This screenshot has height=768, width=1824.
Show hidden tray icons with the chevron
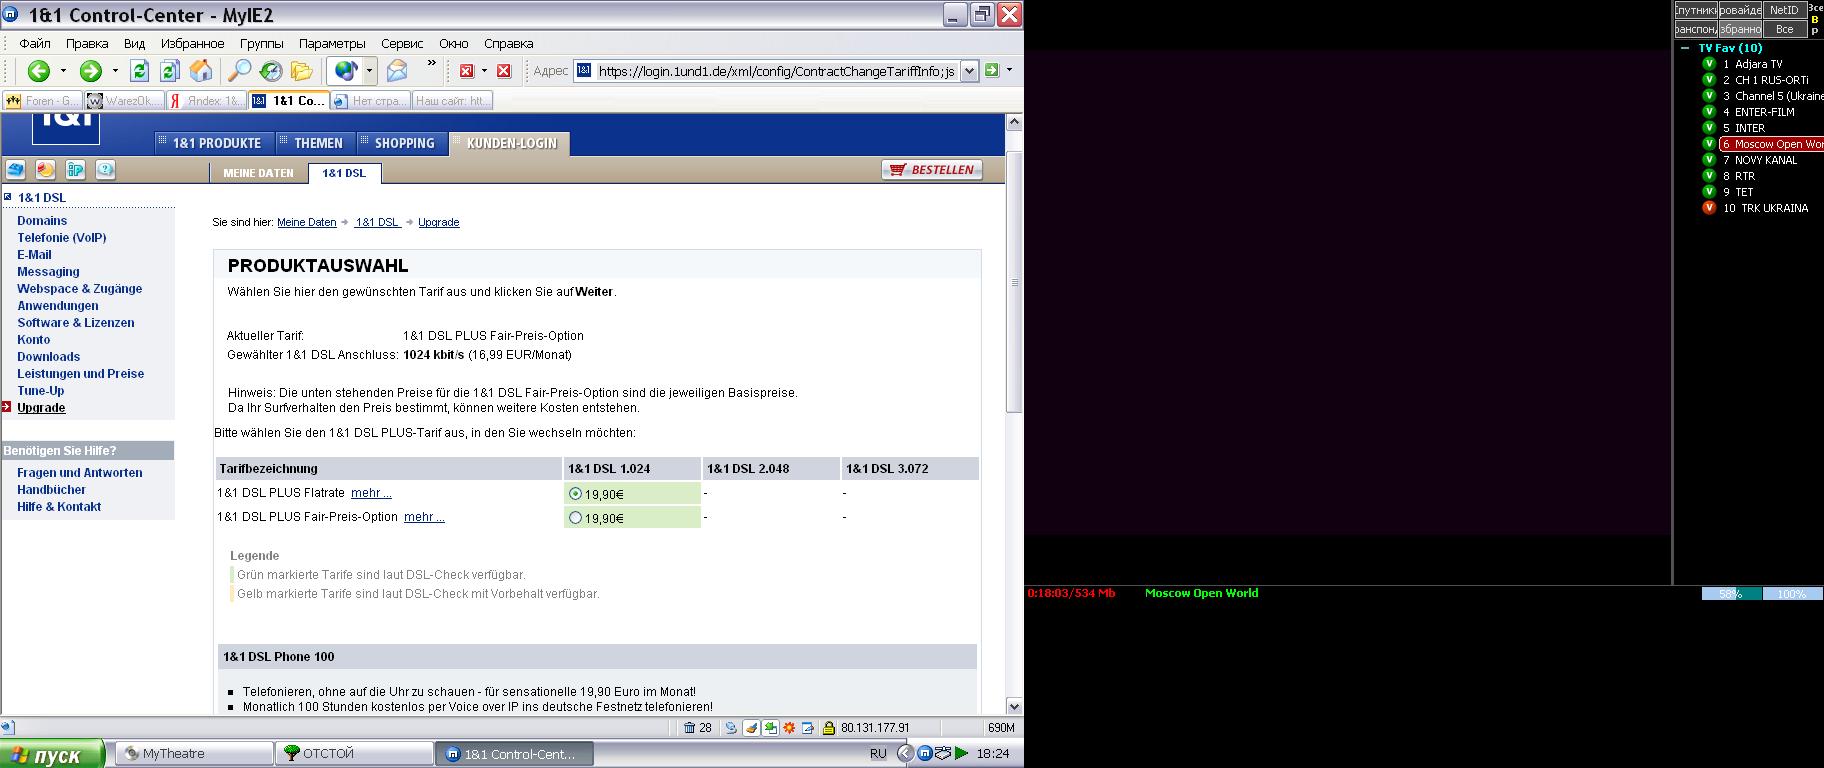(x=905, y=753)
